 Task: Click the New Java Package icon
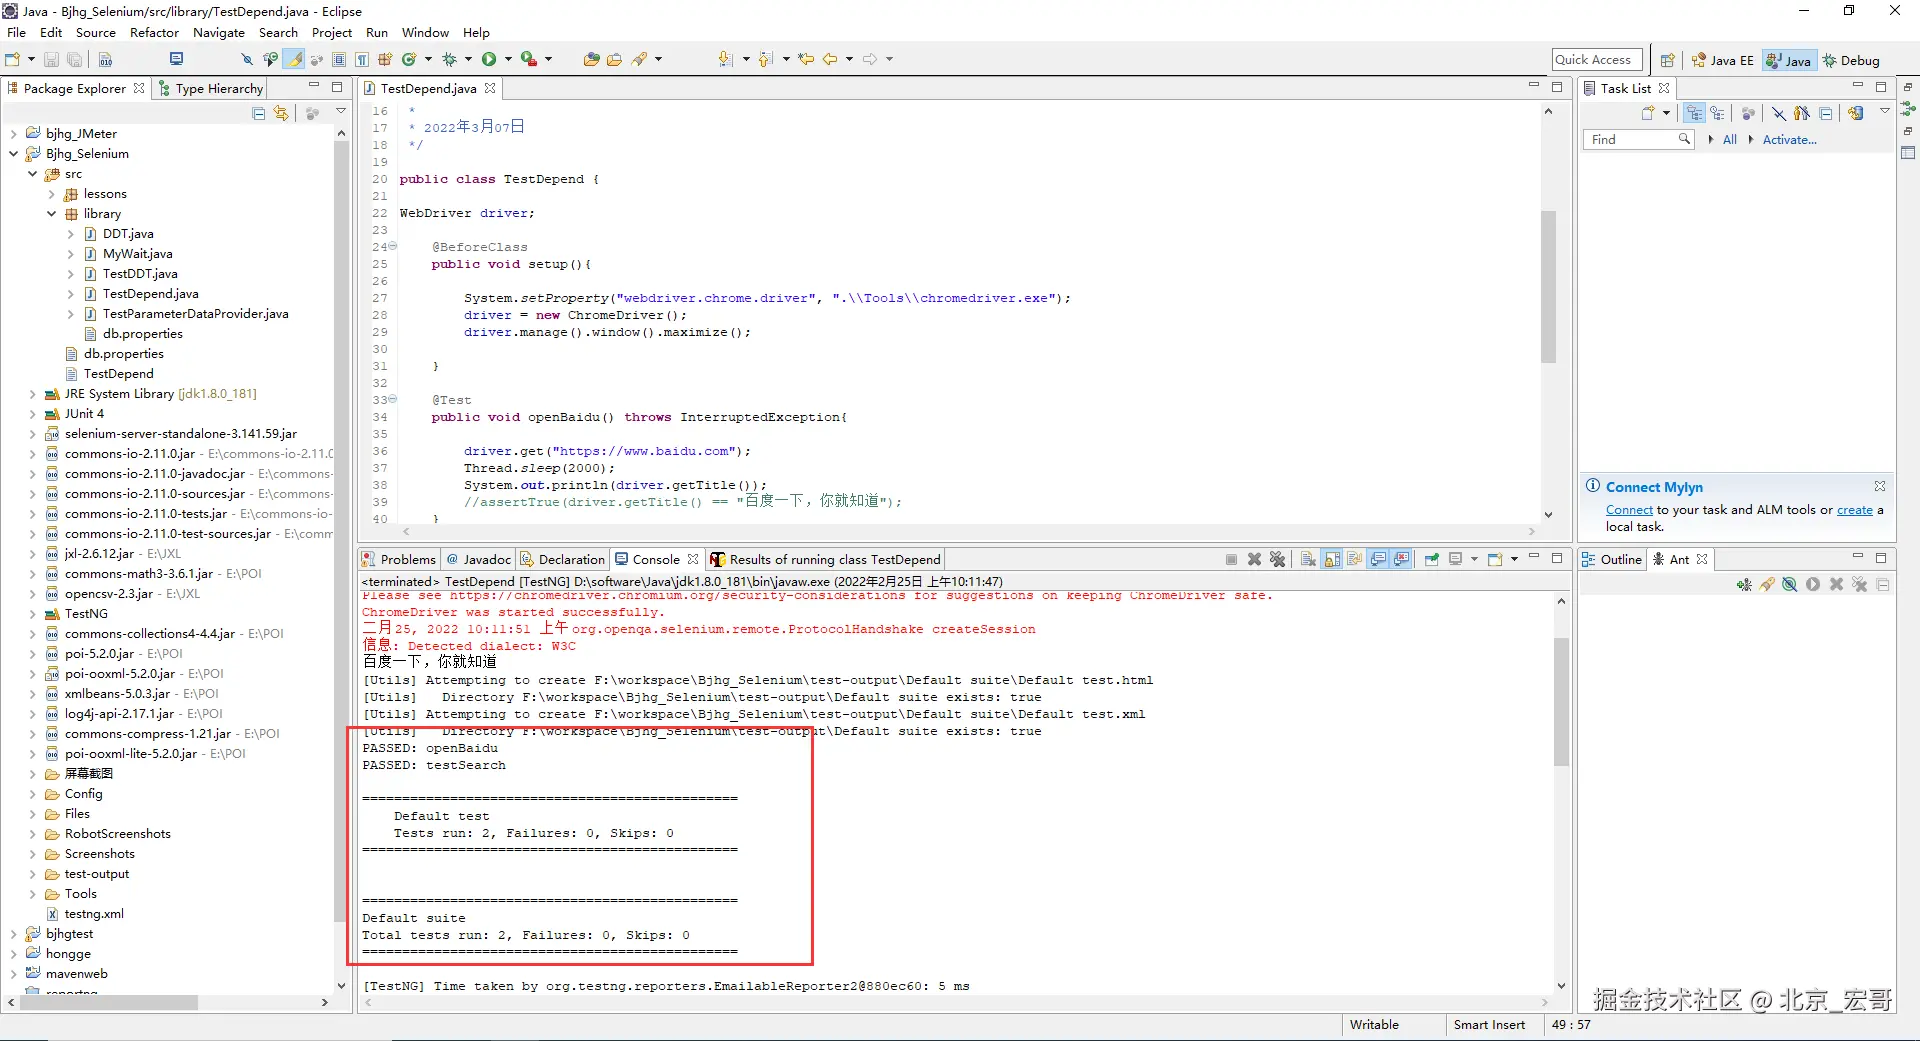click(x=385, y=59)
